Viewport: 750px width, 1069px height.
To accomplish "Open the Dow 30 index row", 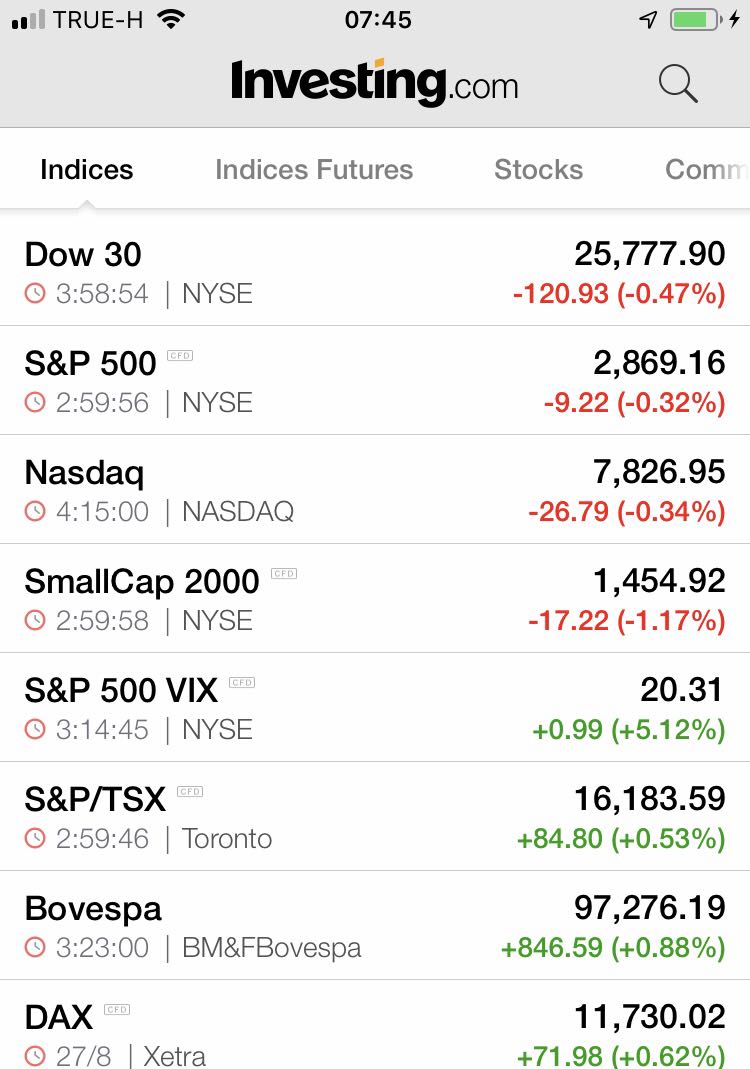I will tap(375, 271).
